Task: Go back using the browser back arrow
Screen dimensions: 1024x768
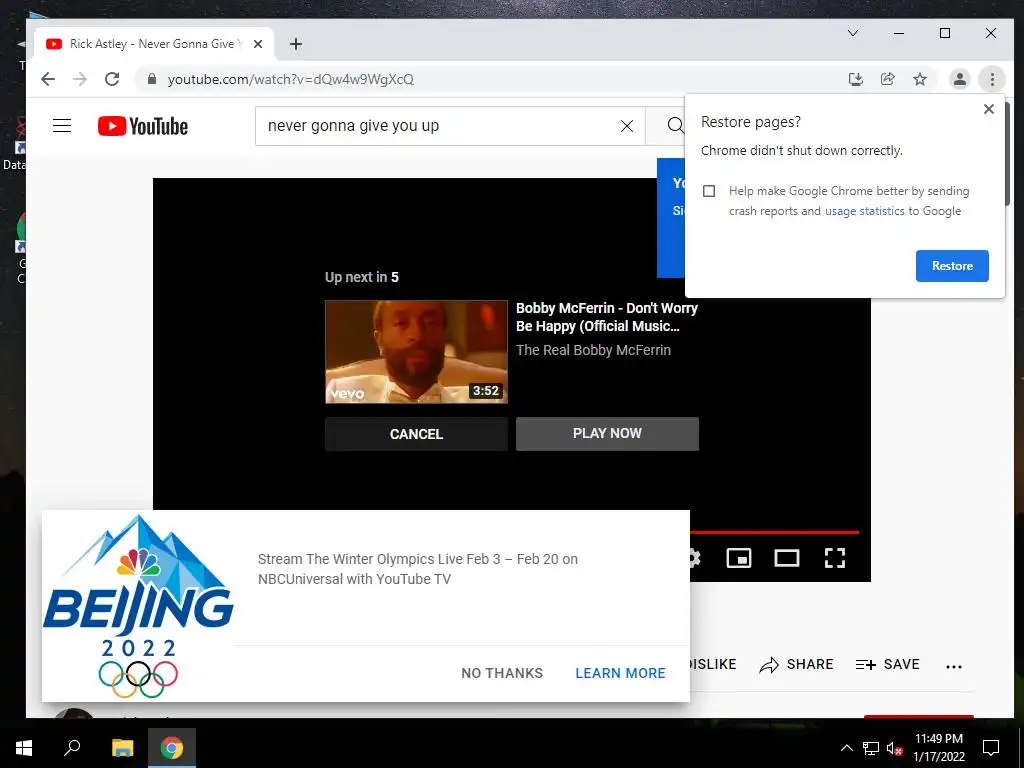Action: point(48,79)
